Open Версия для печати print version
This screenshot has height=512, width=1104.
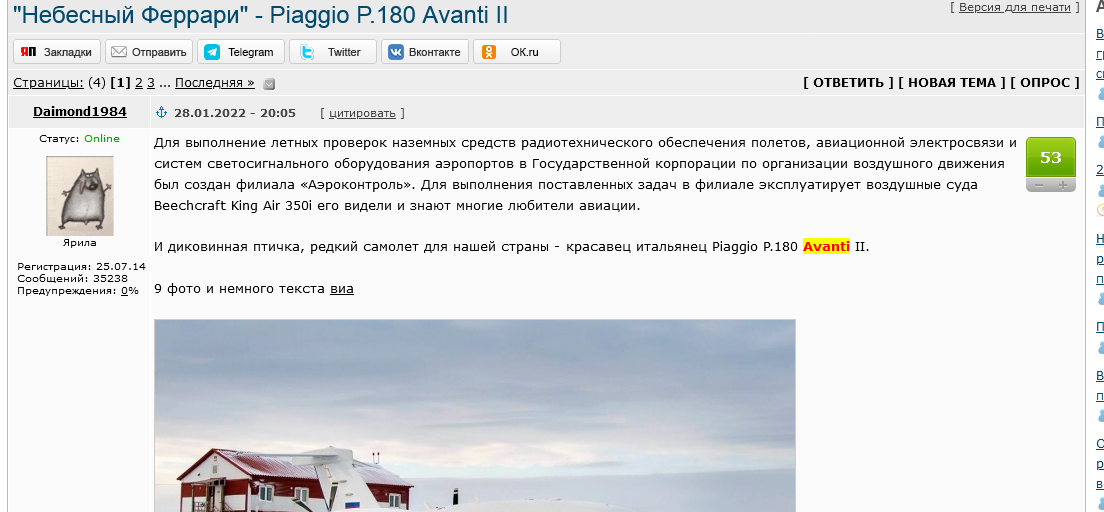(x=1015, y=7)
